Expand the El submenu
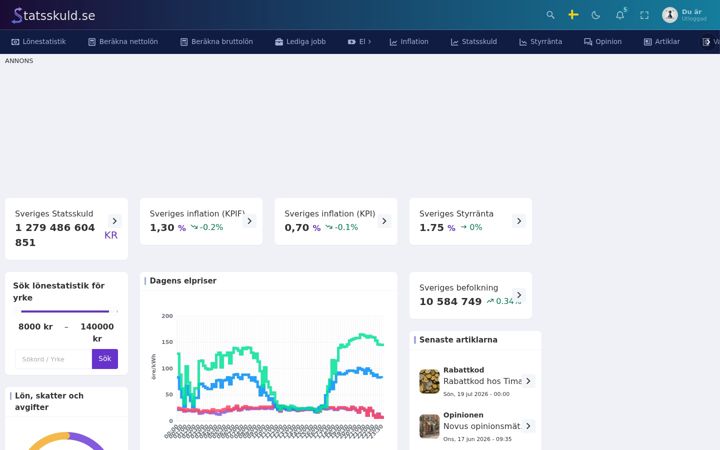This screenshot has height=450, width=720. (360, 42)
